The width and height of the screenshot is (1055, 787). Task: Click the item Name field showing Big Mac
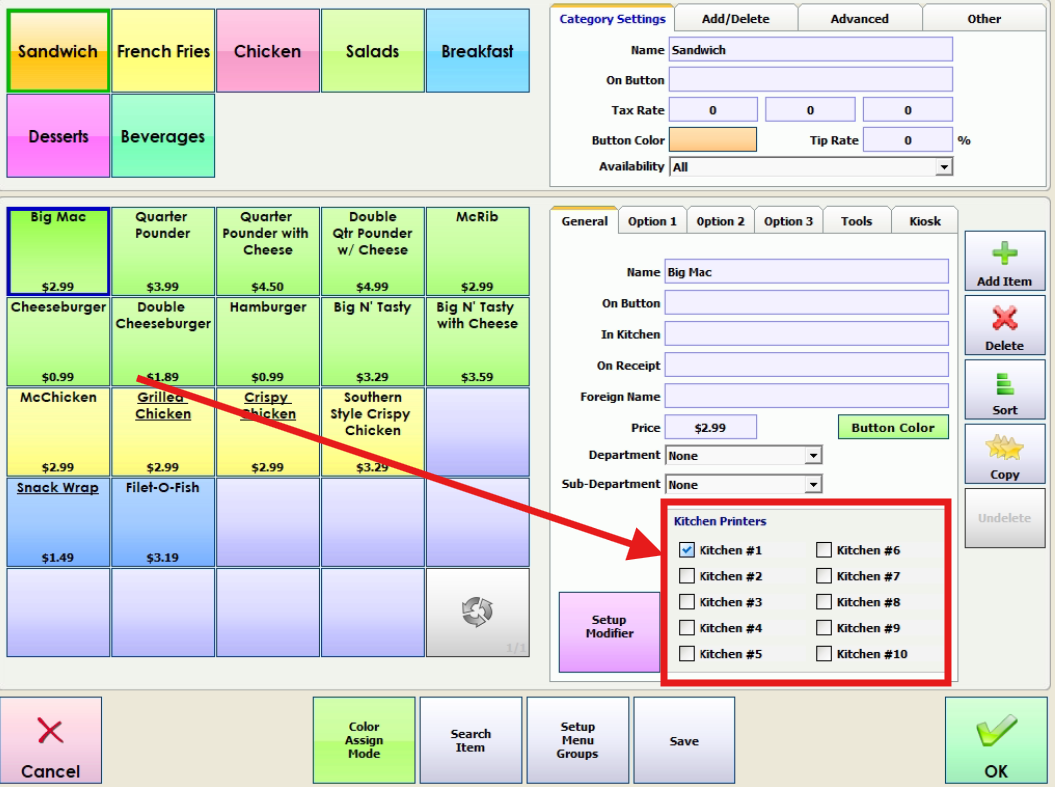[x=807, y=272]
